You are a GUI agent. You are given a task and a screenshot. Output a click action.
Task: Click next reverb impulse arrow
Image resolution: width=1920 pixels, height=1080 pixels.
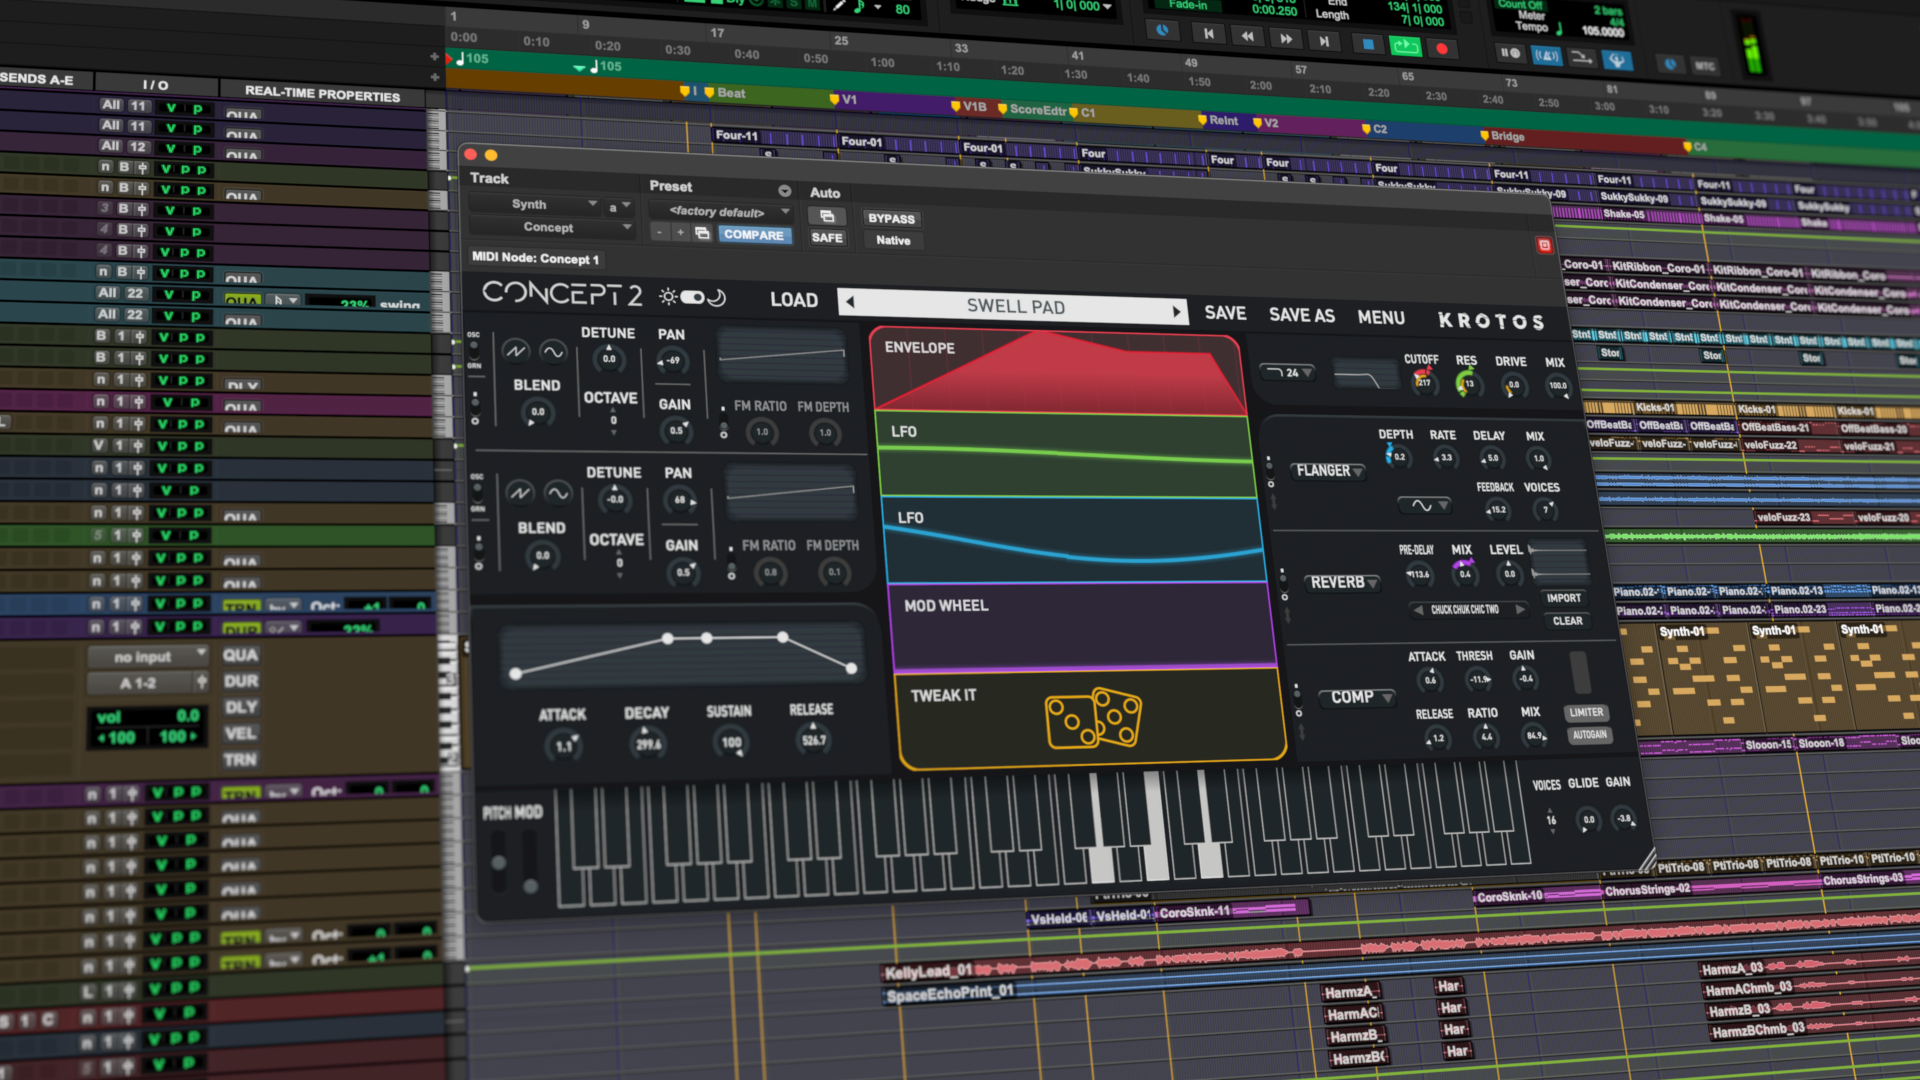[1519, 609]
